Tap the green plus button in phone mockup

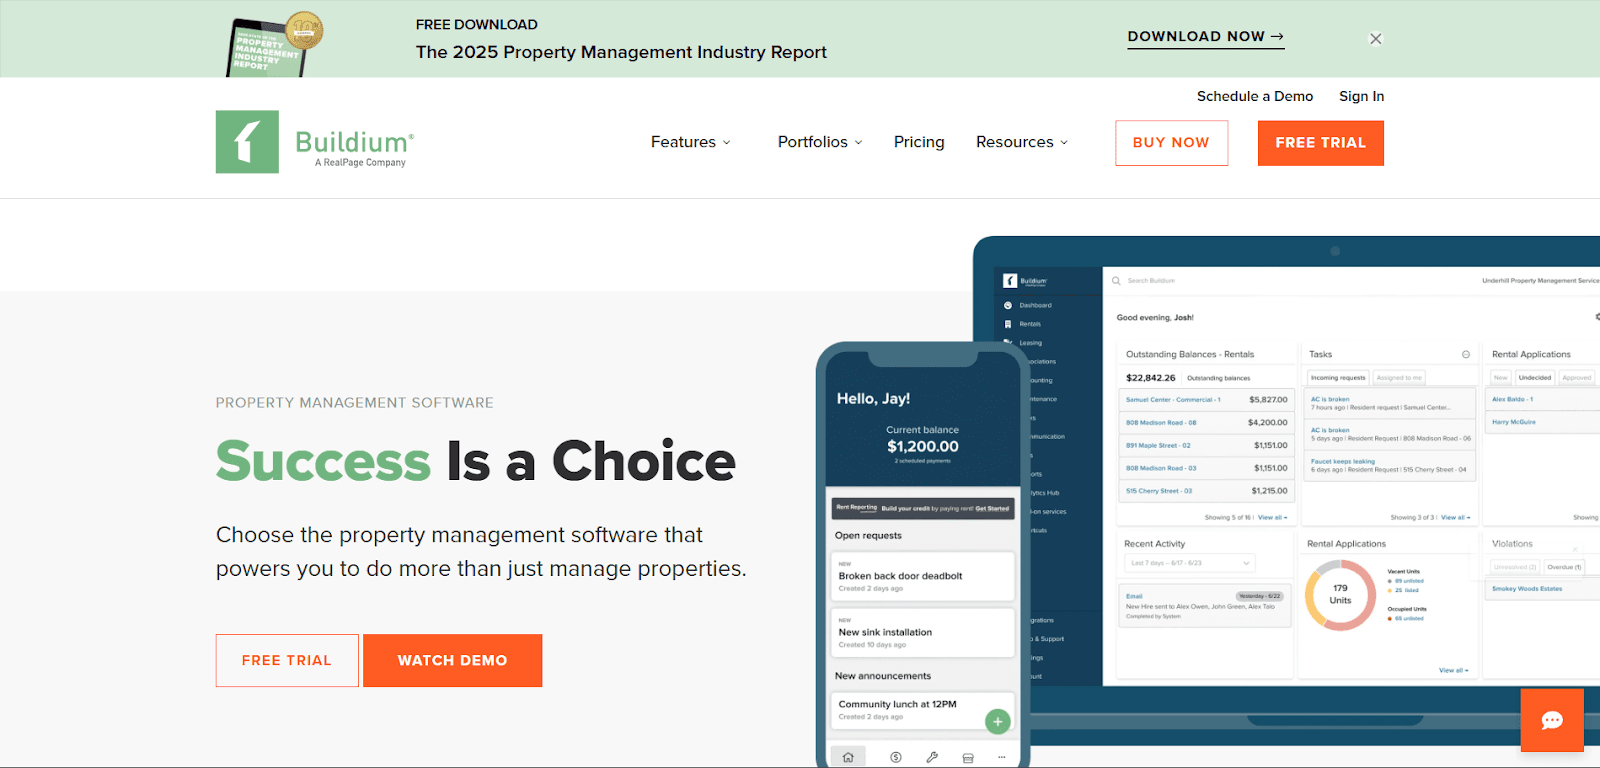(997, 721)
